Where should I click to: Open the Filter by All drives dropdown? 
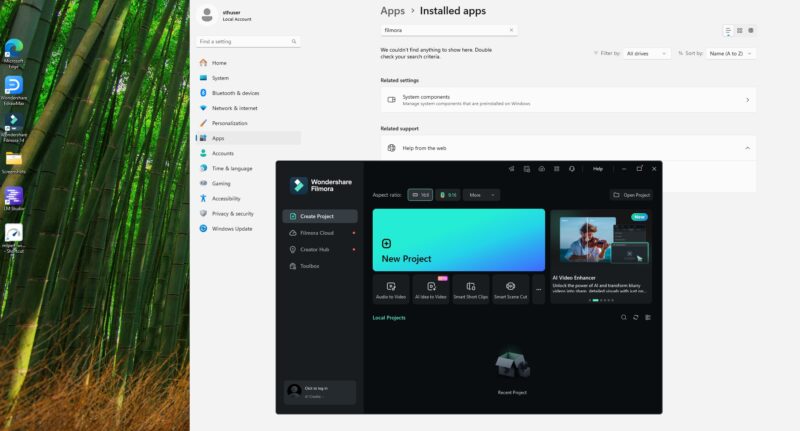point(648,53)
